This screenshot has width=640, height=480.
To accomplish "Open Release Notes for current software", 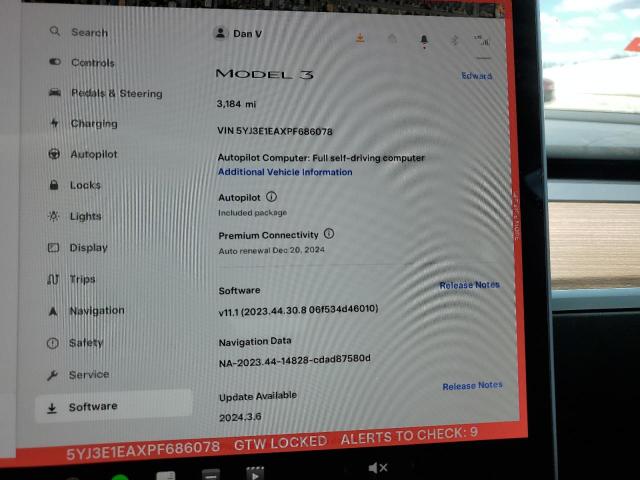I will coord(469,285).
